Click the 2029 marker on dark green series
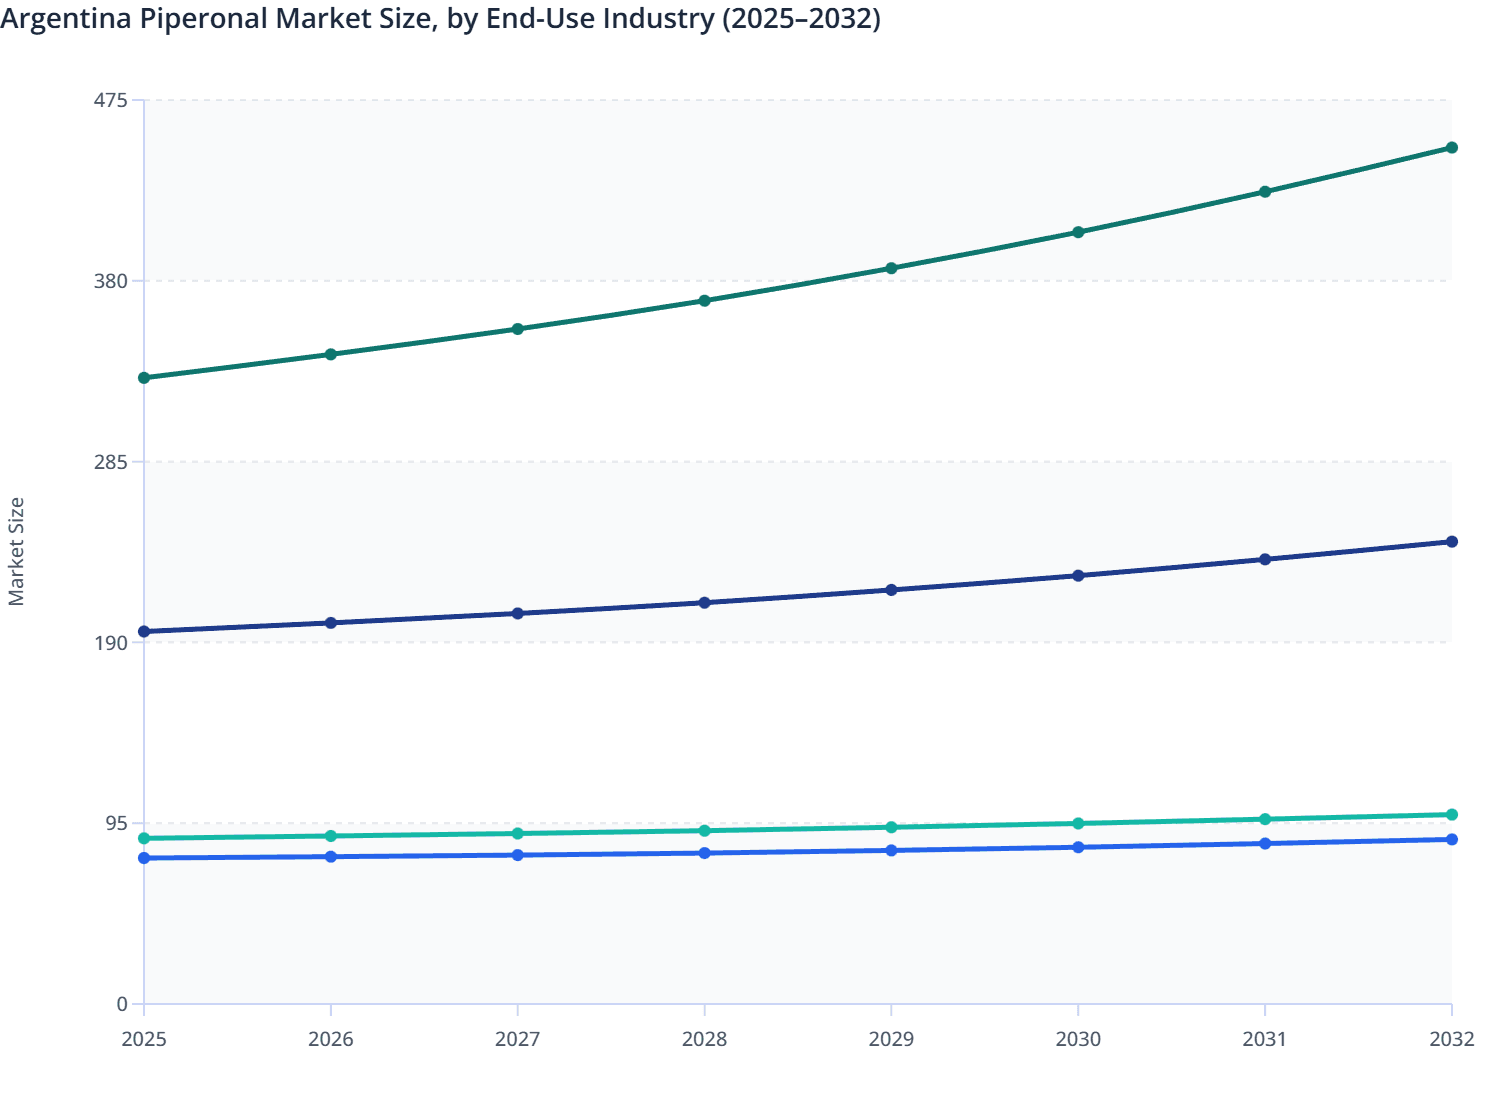Image resolution: width=1508 pixels, height=1120 pixels. [891, 267]
